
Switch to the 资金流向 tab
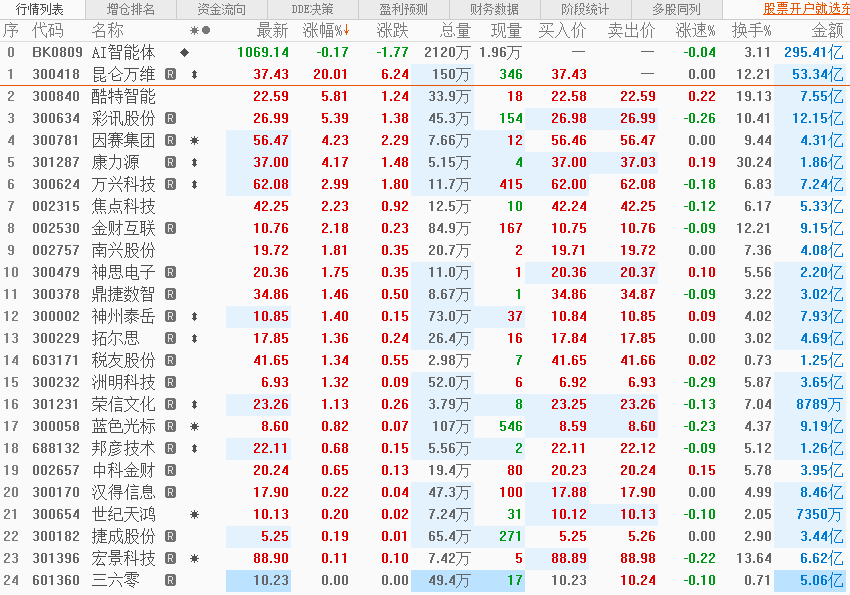pos(221,9)
